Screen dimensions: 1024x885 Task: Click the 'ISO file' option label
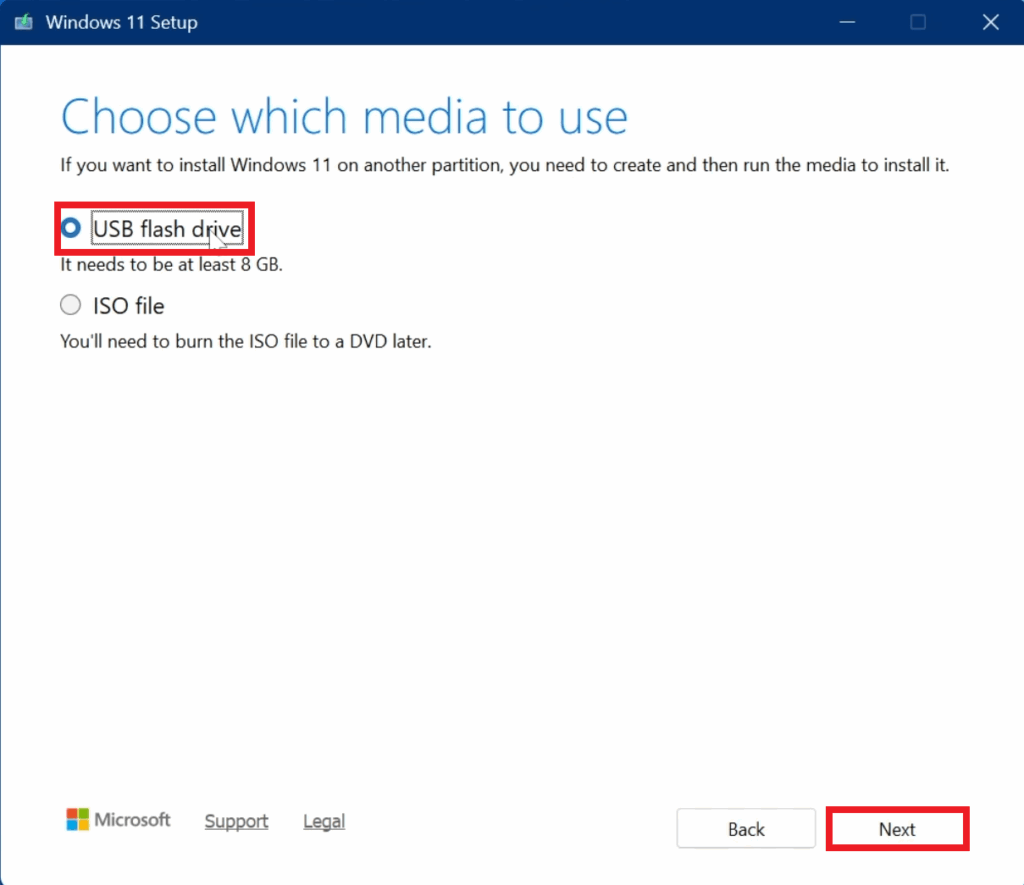pyautogui.click(x=128, y=305)
